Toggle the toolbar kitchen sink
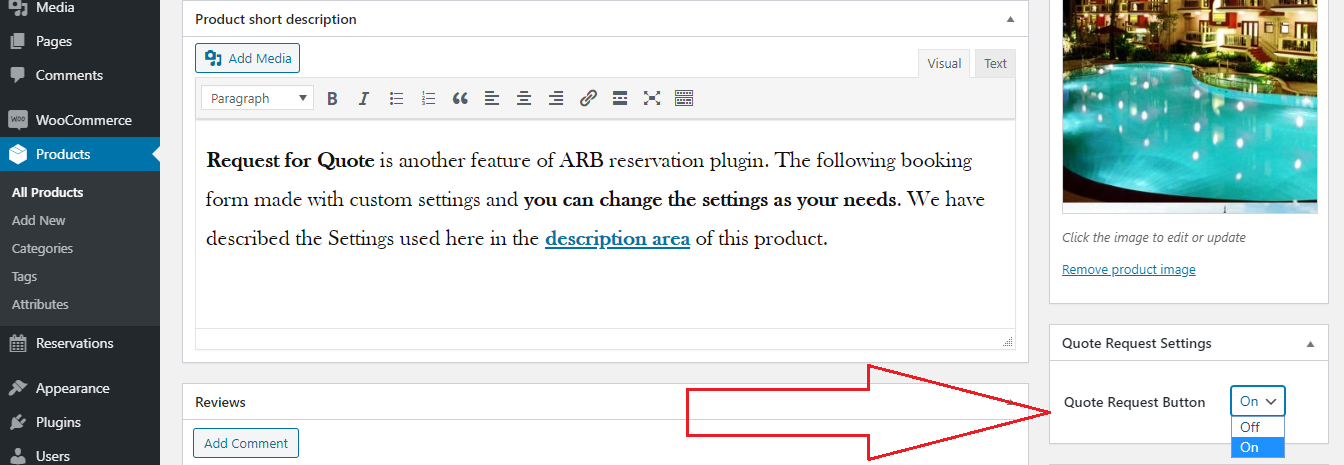The width and height of the screenshot is (1344, 465). click(684, 98)
